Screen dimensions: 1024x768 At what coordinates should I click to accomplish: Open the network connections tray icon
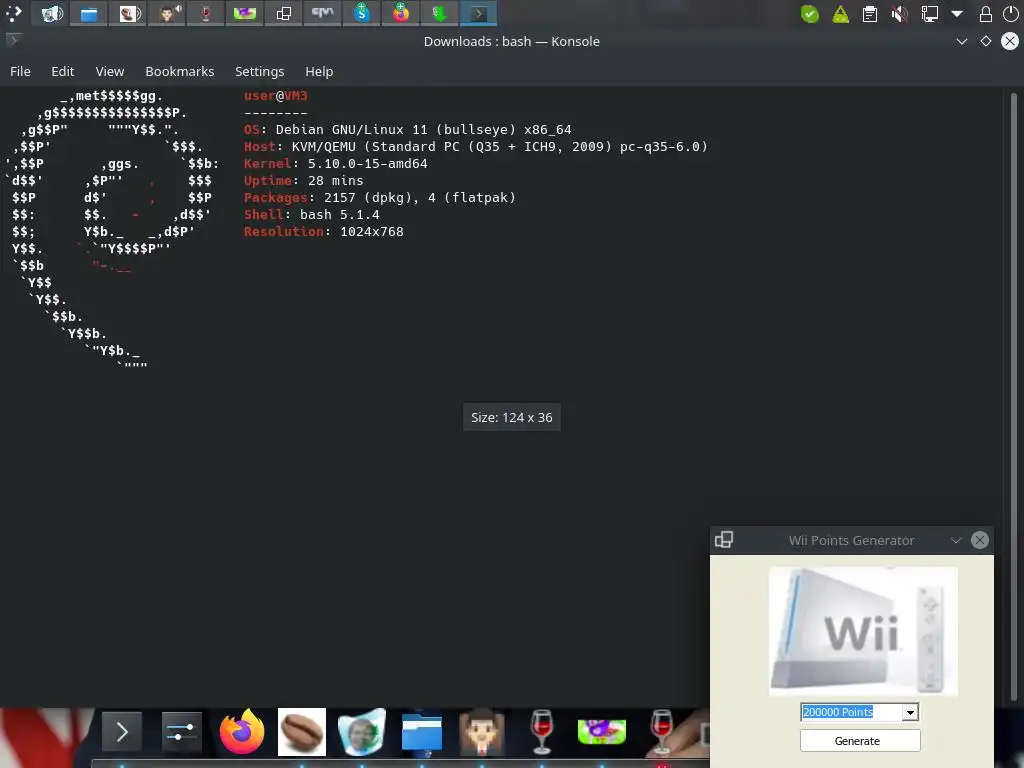[x=929, y=14]
